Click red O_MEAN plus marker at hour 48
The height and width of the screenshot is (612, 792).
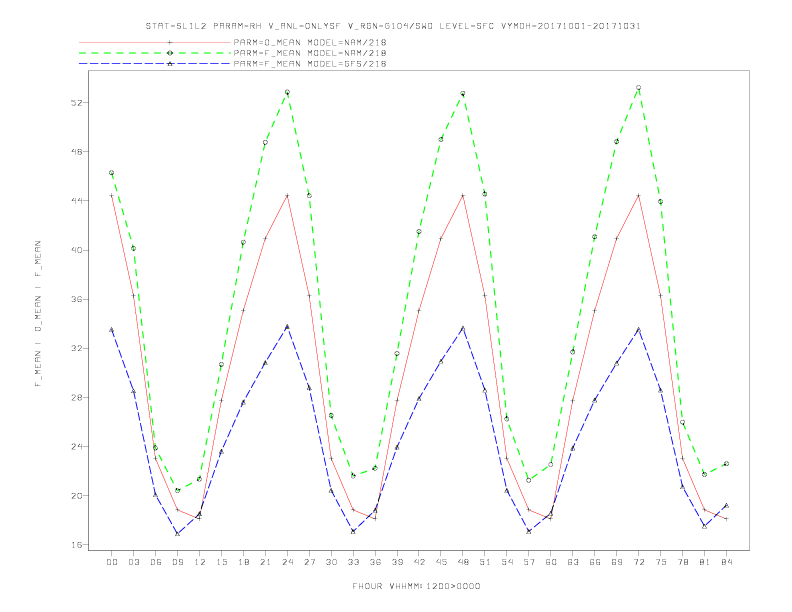pyautogui.click(x=463, y=195)
